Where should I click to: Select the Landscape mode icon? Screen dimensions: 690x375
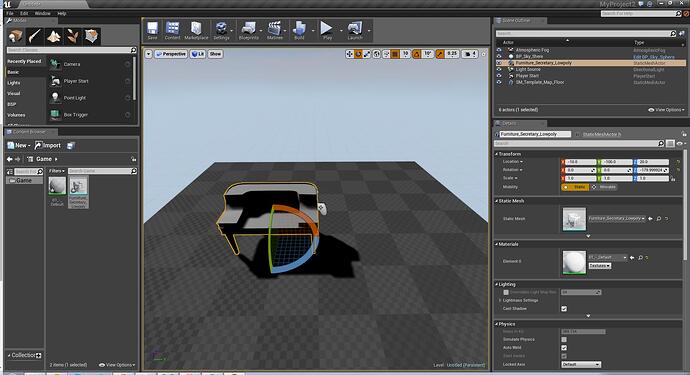tap(54, 37)
